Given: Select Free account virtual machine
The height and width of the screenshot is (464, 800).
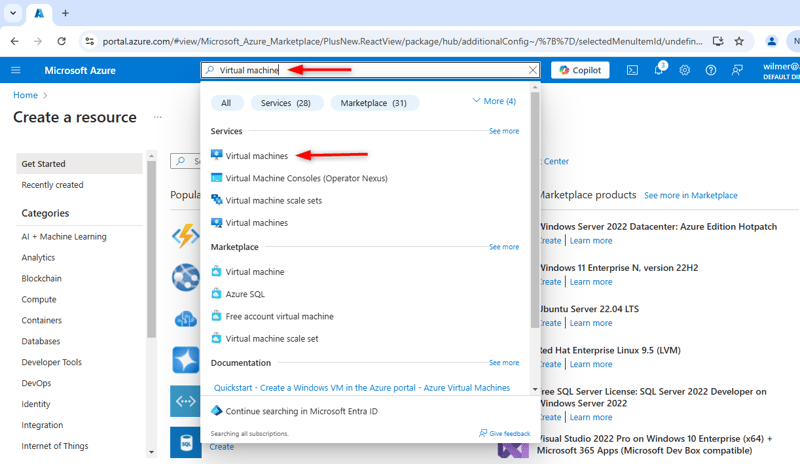Looking at the screenshot, I should click(x=272, y=316).
